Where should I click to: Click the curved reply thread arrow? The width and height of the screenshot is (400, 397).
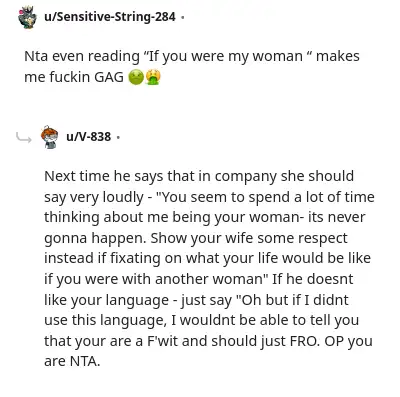point(24,138)
